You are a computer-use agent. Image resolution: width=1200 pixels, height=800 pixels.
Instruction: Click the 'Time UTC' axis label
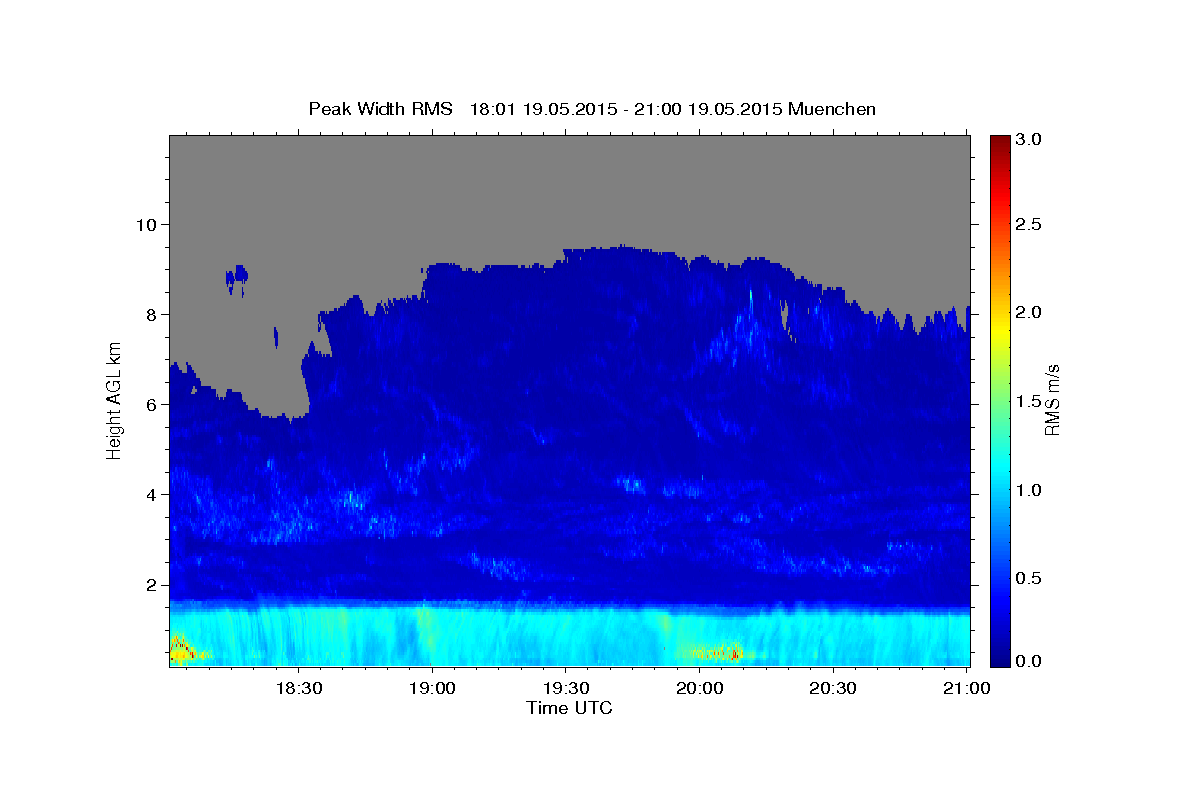tap(569, 708)
